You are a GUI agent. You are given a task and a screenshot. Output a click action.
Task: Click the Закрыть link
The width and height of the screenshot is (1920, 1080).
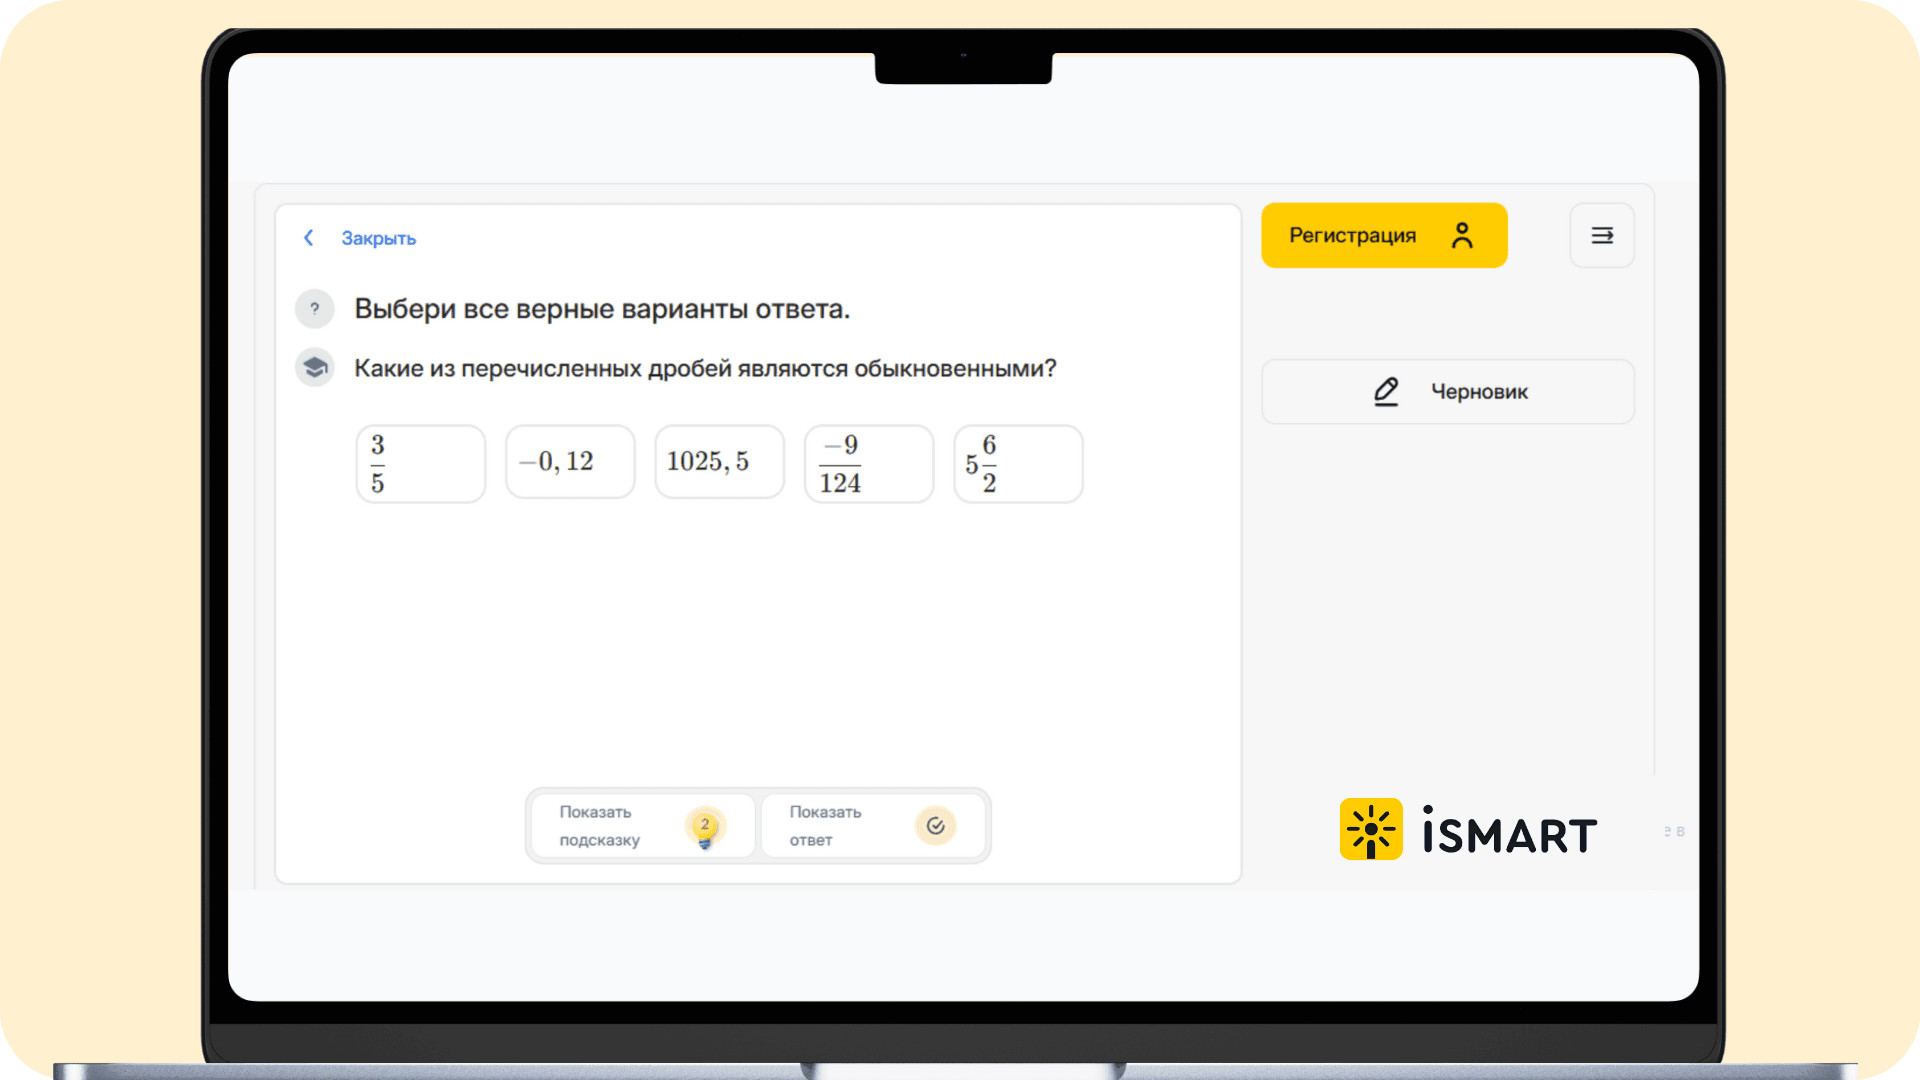pyautogui.click(x=378, y=238)
